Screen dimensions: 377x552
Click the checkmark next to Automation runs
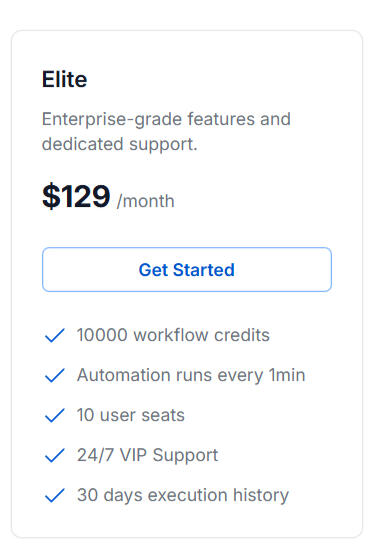(55, 375)
